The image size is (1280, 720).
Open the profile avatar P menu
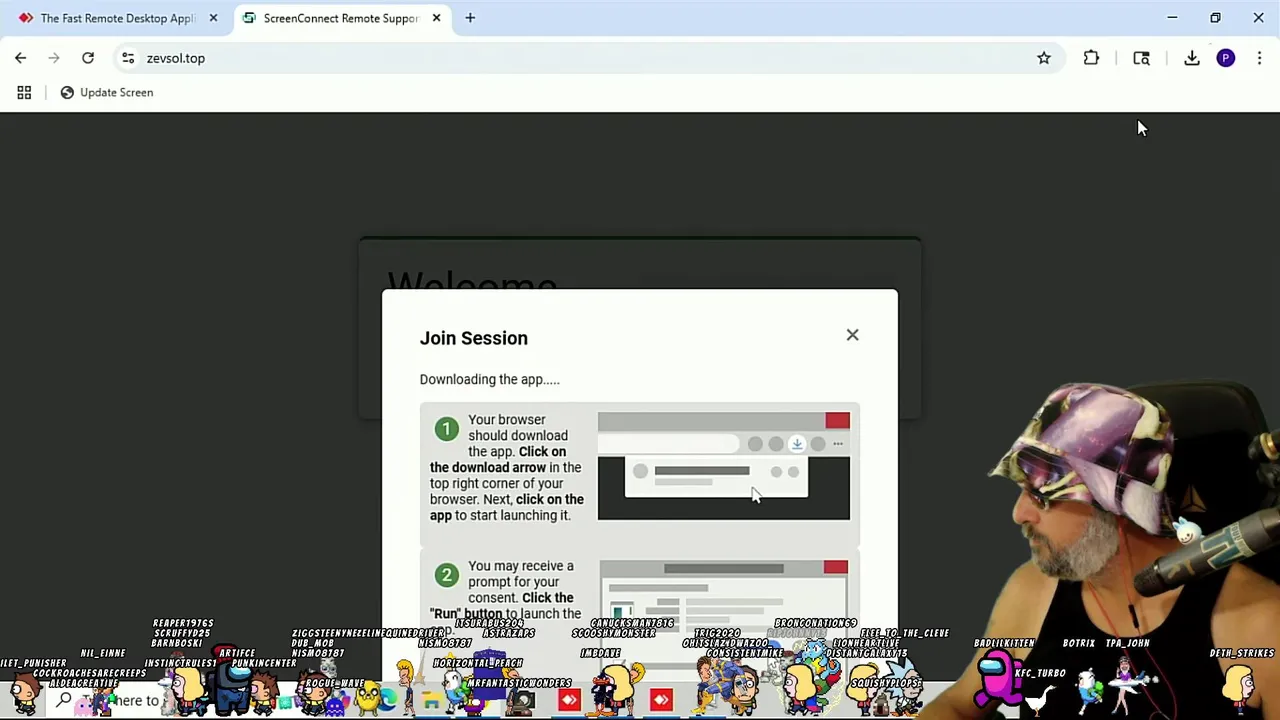(1226, 58)
